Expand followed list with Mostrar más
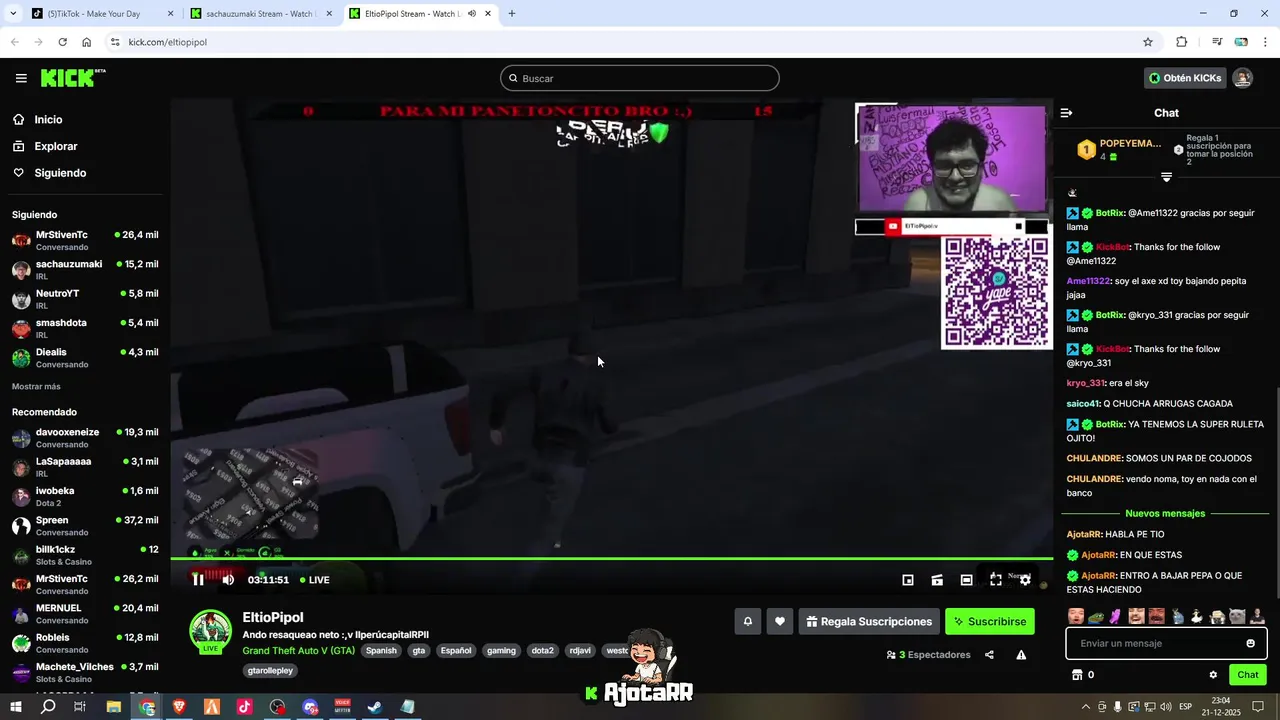 (36, 386)
